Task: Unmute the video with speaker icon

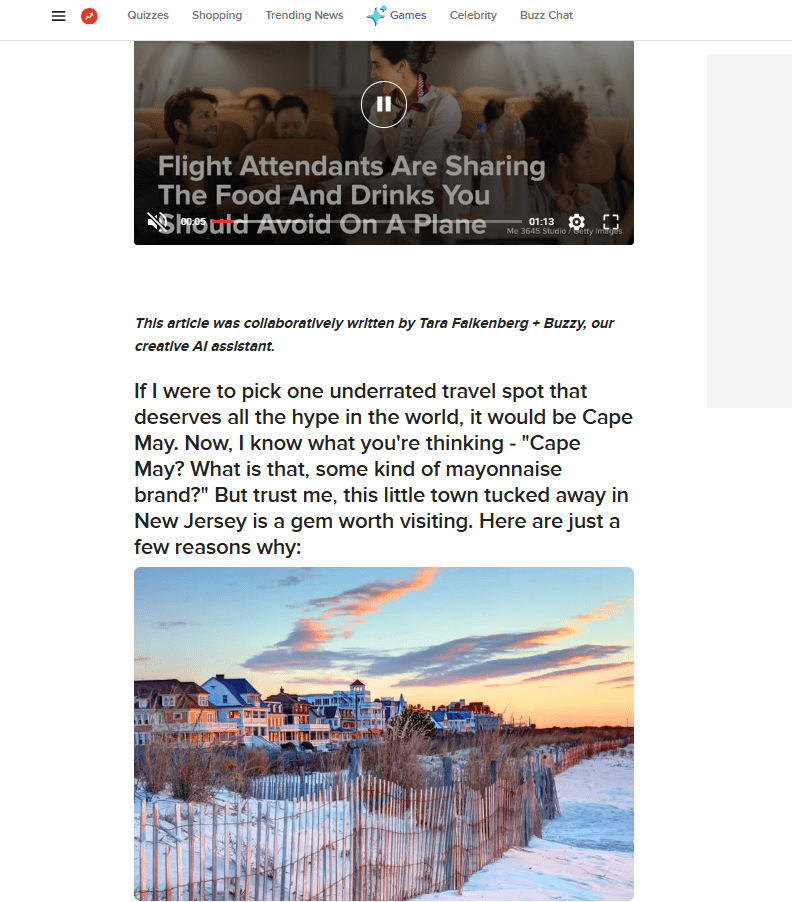Action: (x=157, y=221)
